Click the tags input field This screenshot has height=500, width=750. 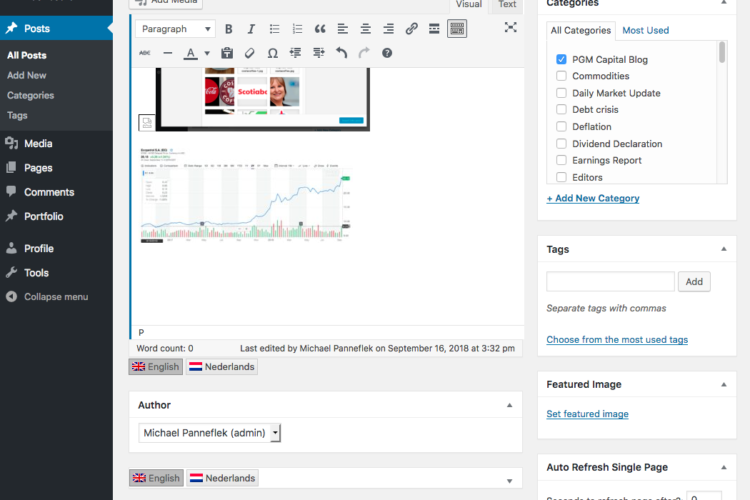tap(610, 282)
